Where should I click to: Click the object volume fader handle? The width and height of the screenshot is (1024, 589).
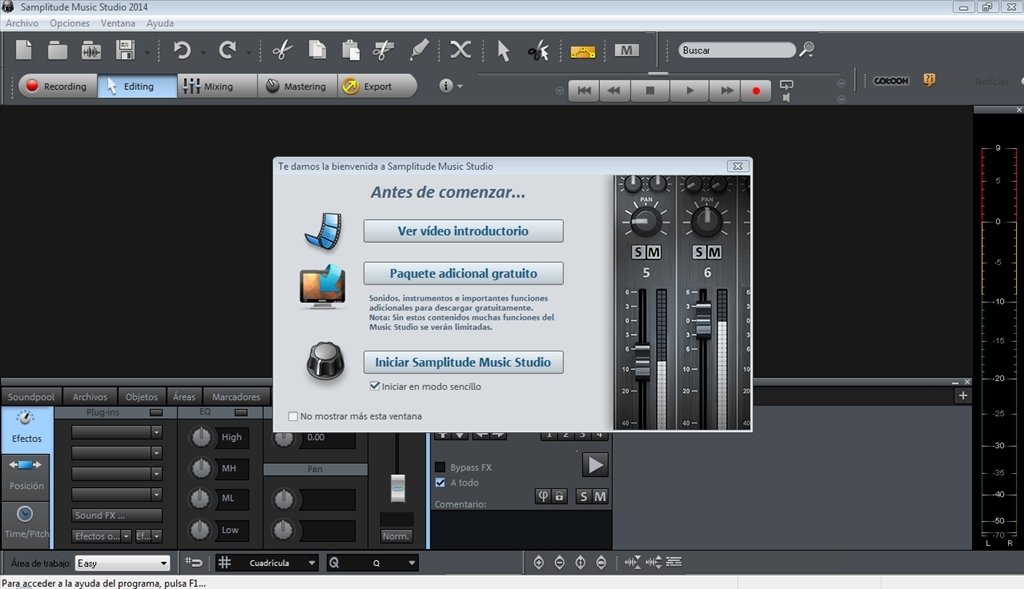(x=398, y=488)
